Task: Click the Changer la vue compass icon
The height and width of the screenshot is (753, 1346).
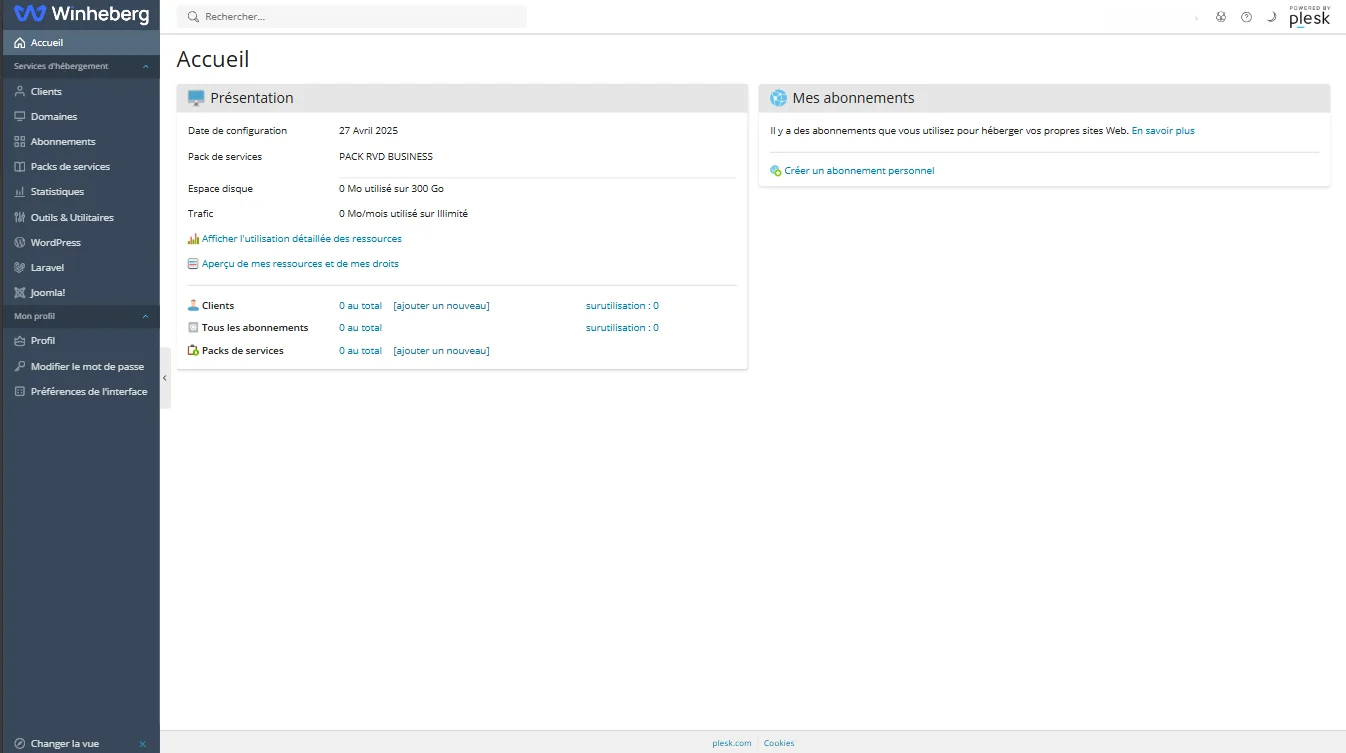Action: tap(20, 743)
